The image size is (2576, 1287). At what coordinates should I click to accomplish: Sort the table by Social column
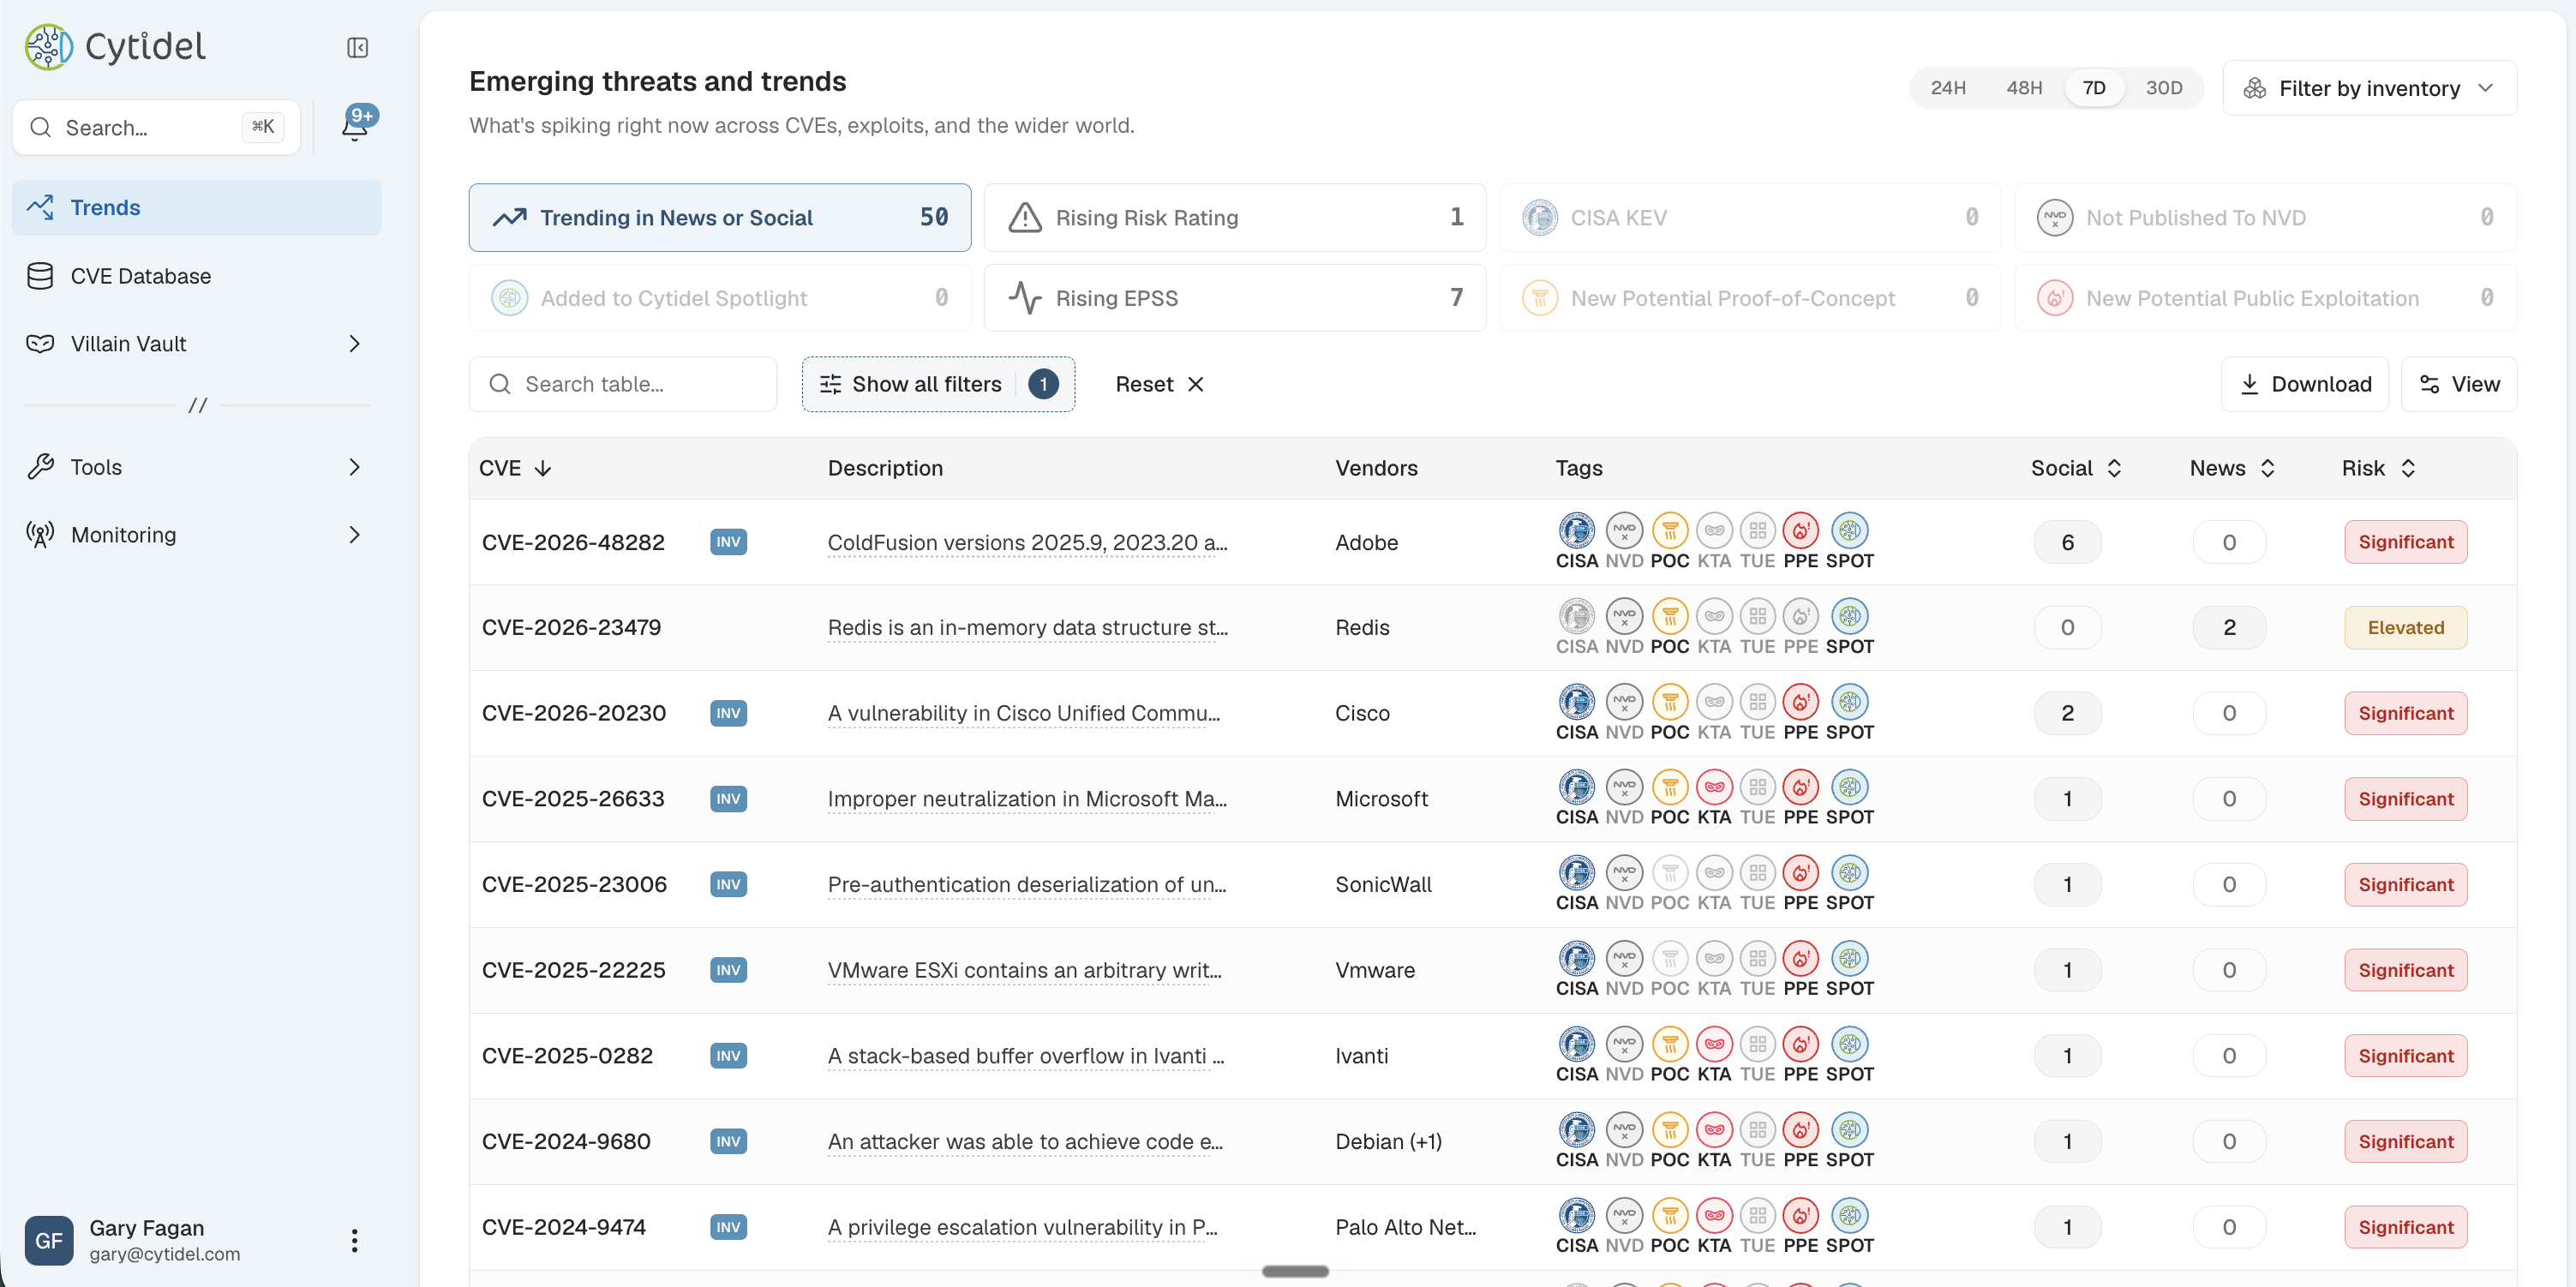click(2076, 468)
